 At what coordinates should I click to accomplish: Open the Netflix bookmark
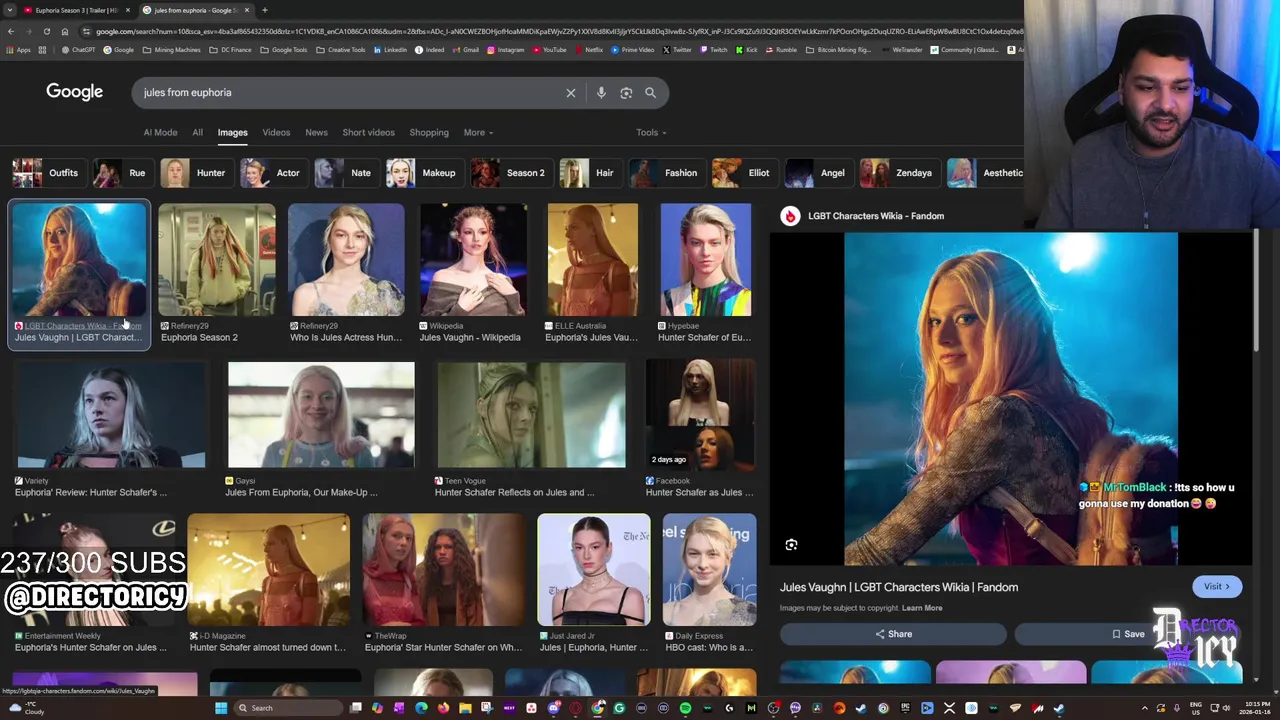(588, 50)
